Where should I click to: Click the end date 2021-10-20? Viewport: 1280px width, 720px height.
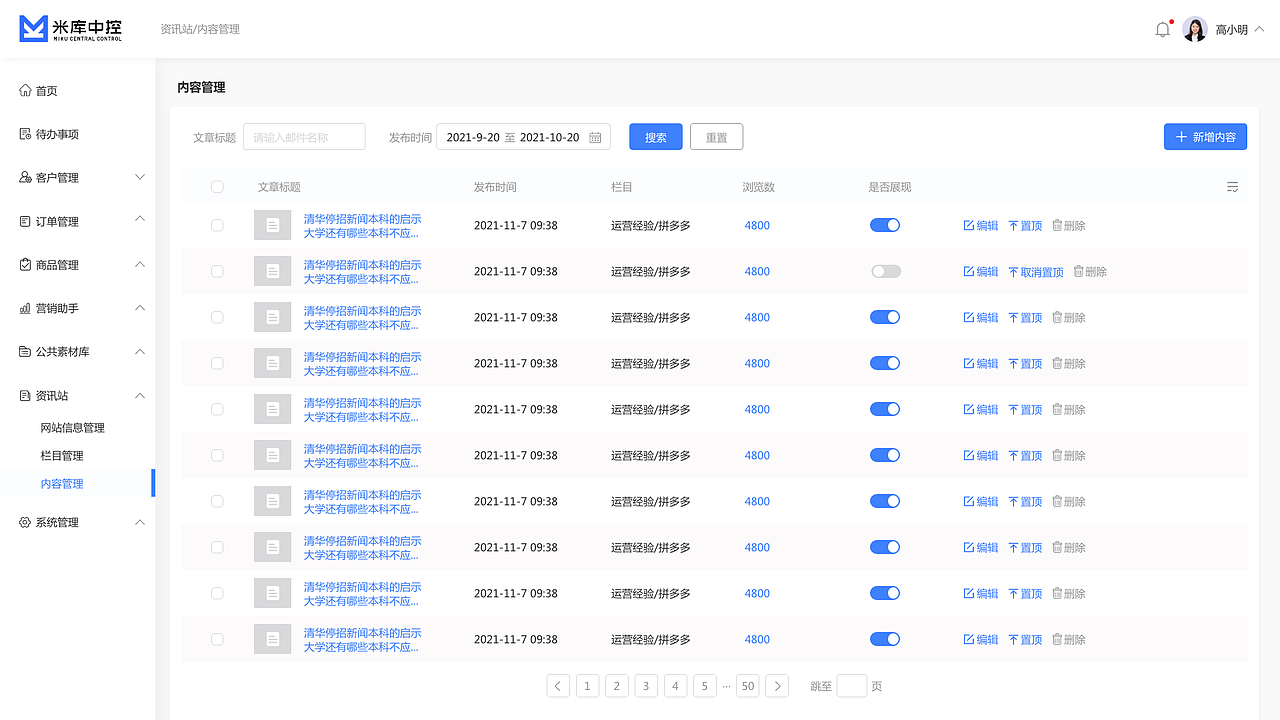(x=550, y=137)
